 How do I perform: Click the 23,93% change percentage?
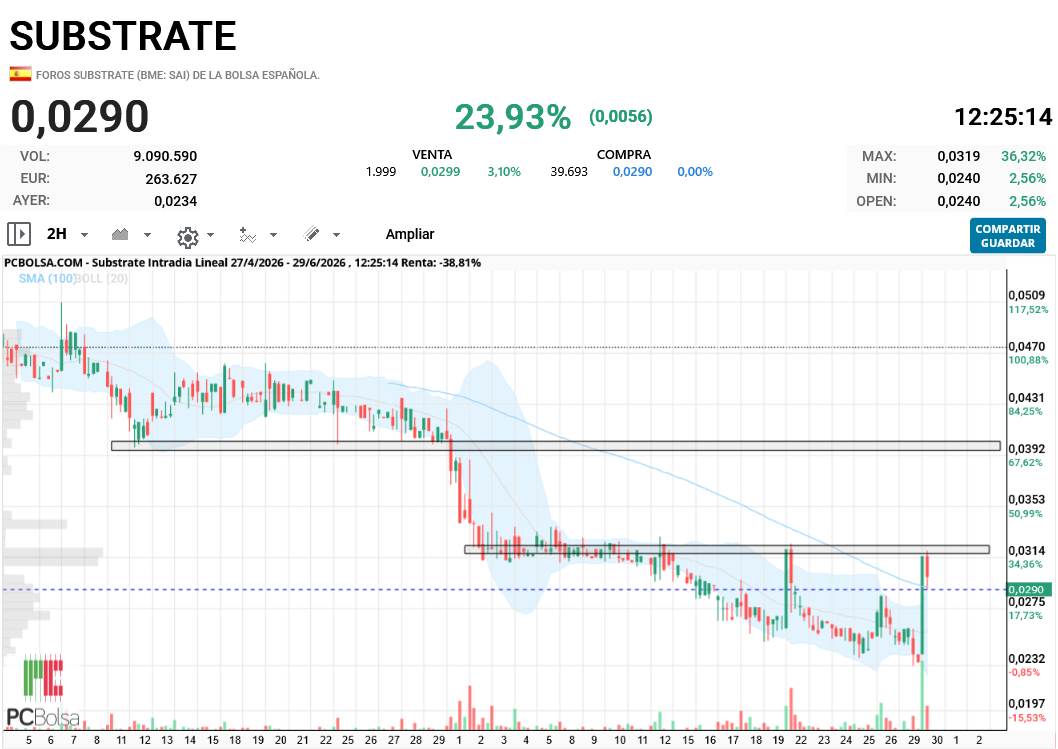coord(513,117)
